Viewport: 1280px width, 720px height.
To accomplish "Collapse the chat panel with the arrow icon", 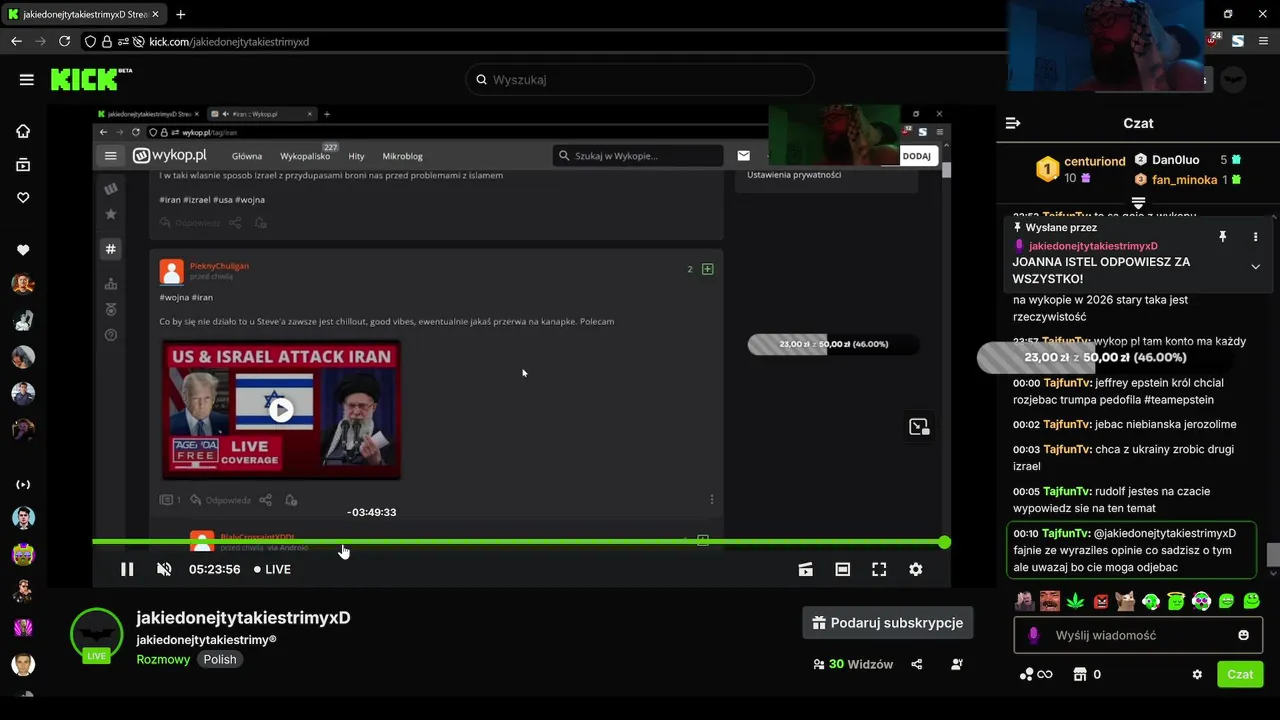I will [x=1013, y=123].
